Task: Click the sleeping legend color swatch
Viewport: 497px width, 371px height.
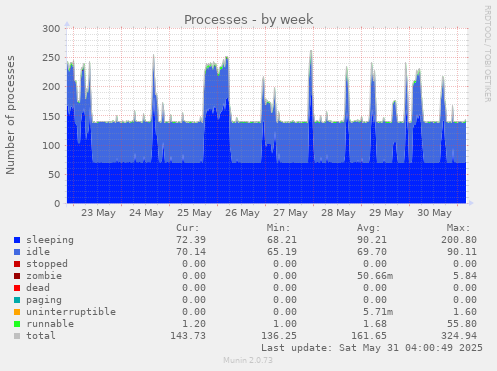Action: click(17, 240)
